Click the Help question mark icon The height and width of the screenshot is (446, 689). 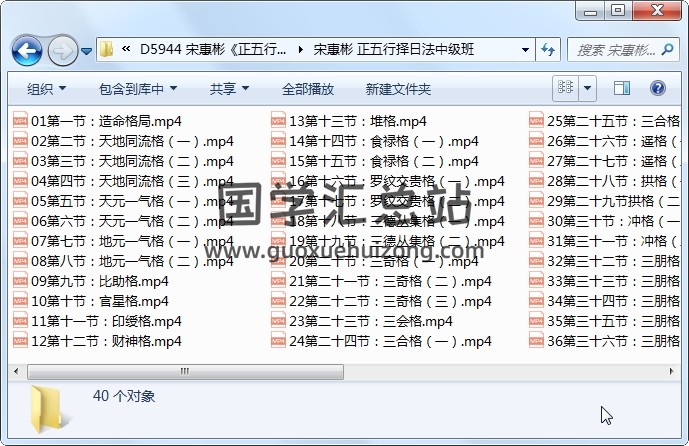(657, 88)
